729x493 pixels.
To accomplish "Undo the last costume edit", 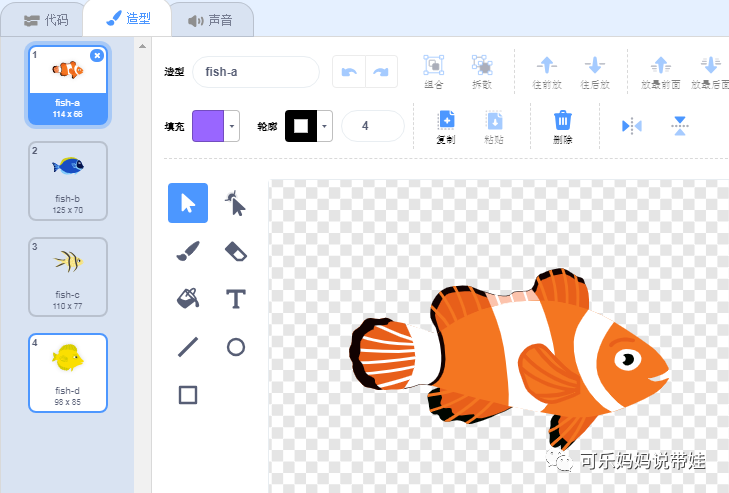I will coord(349,72).
